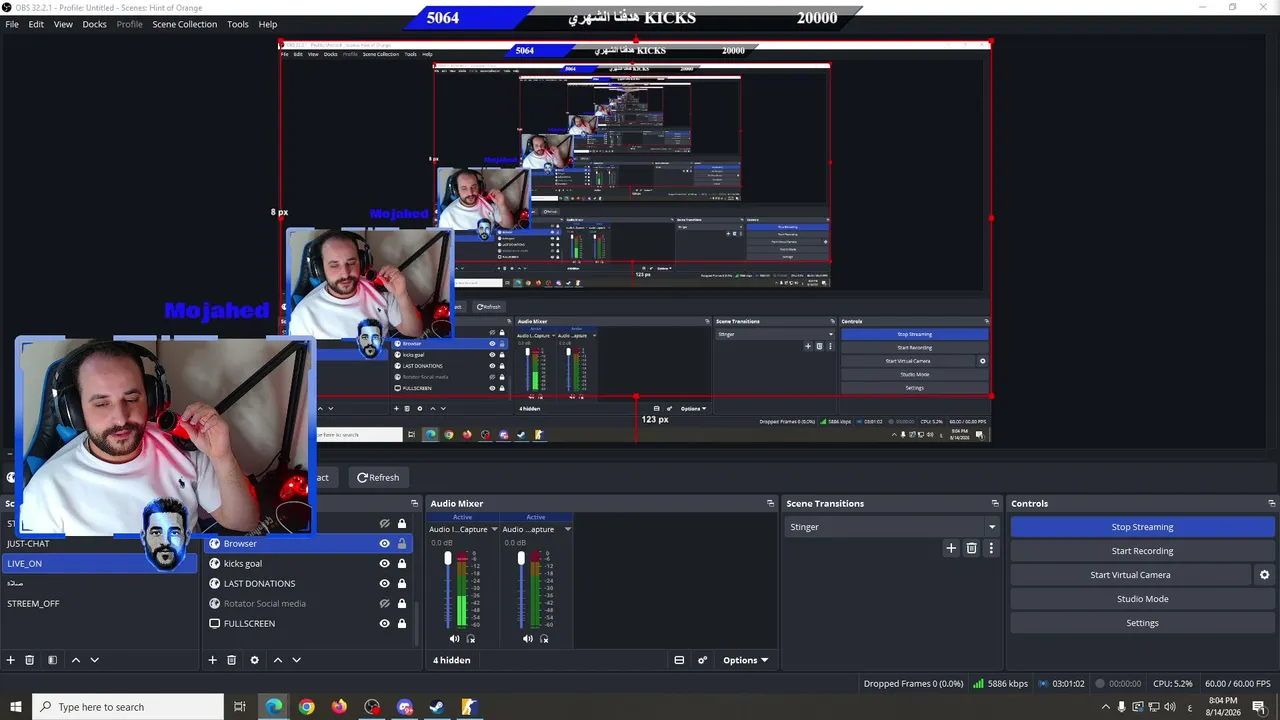Image resolution: width=1280 pixels, height=720 pixels.
Task: Open the Docks menu
Action: pyautogui.click(x=94, y=24)
